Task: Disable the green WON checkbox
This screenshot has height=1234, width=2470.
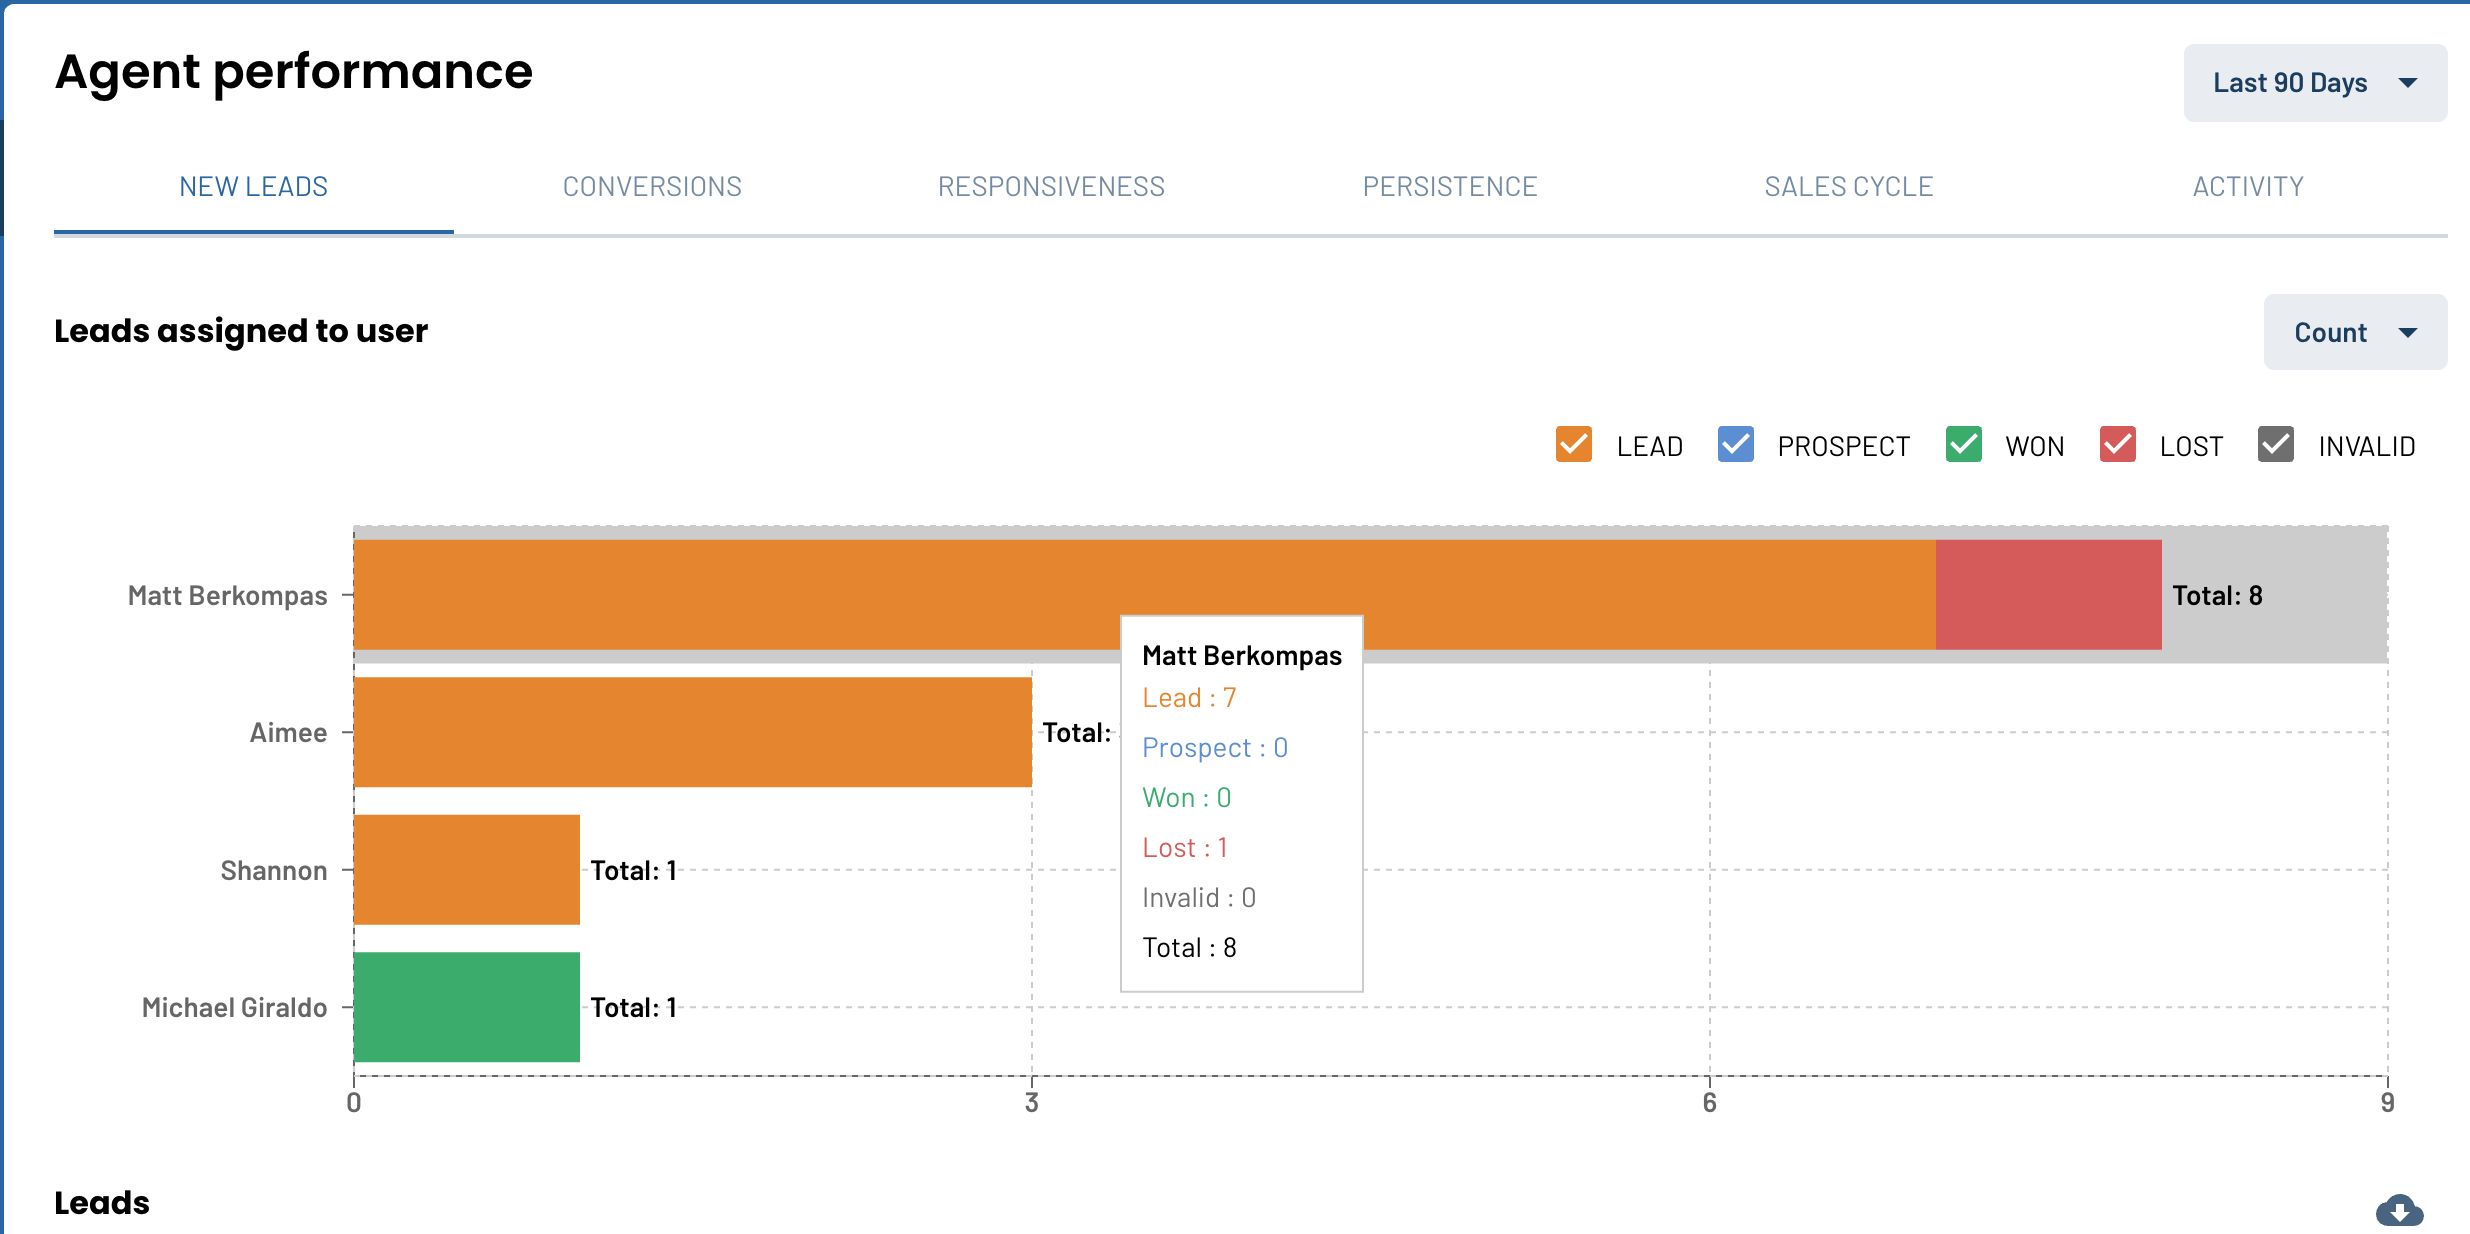Action: (x=1964, y=444)
